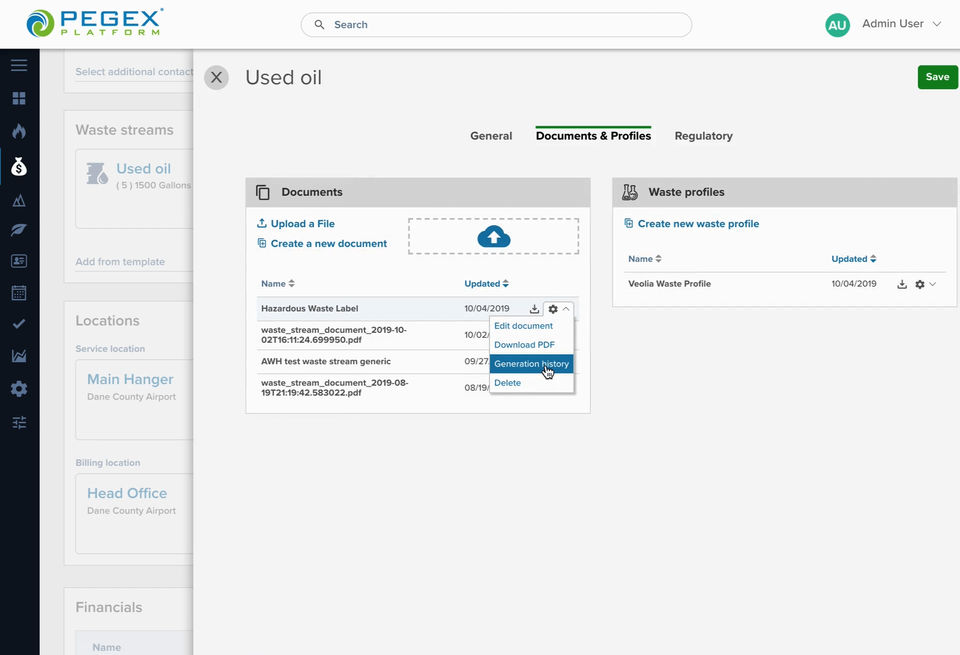
Task: Open the Used oil waste stream card
Action: [x=134, y=189]
